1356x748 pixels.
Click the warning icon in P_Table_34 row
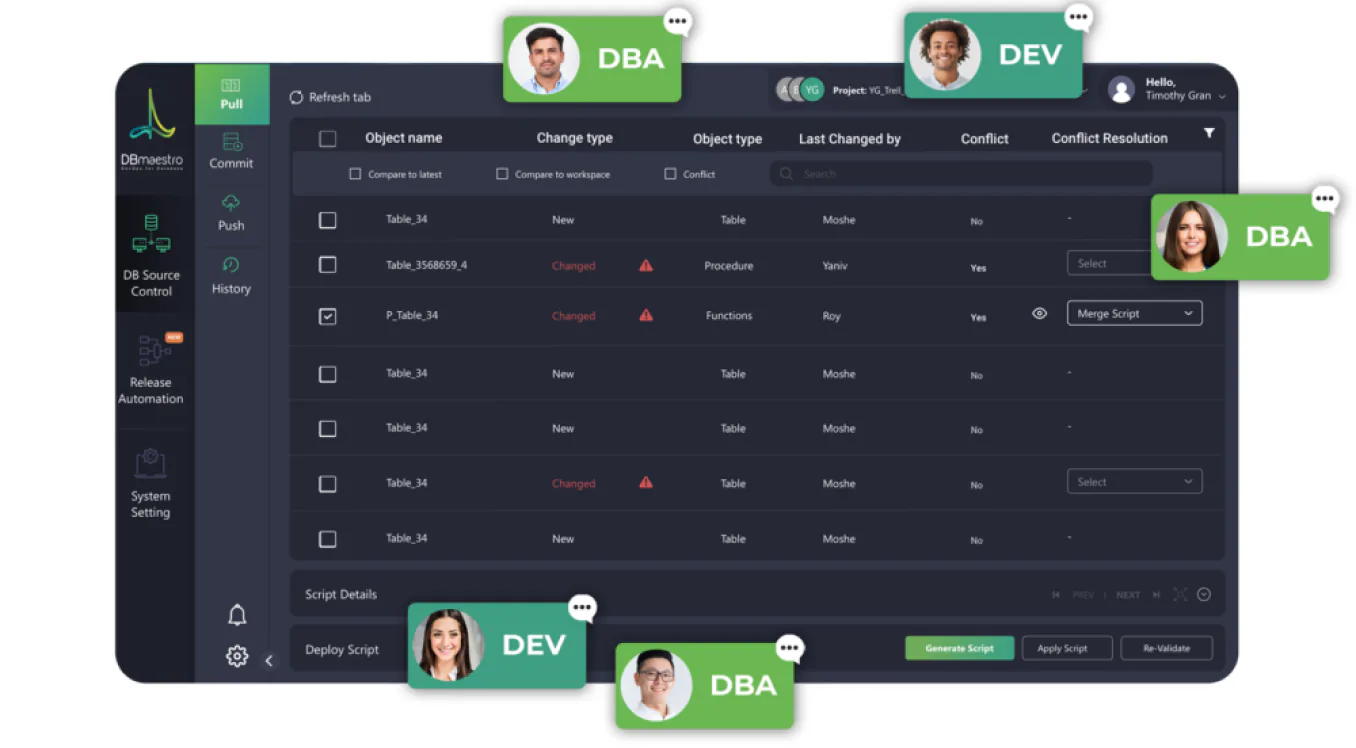(646, 315)
